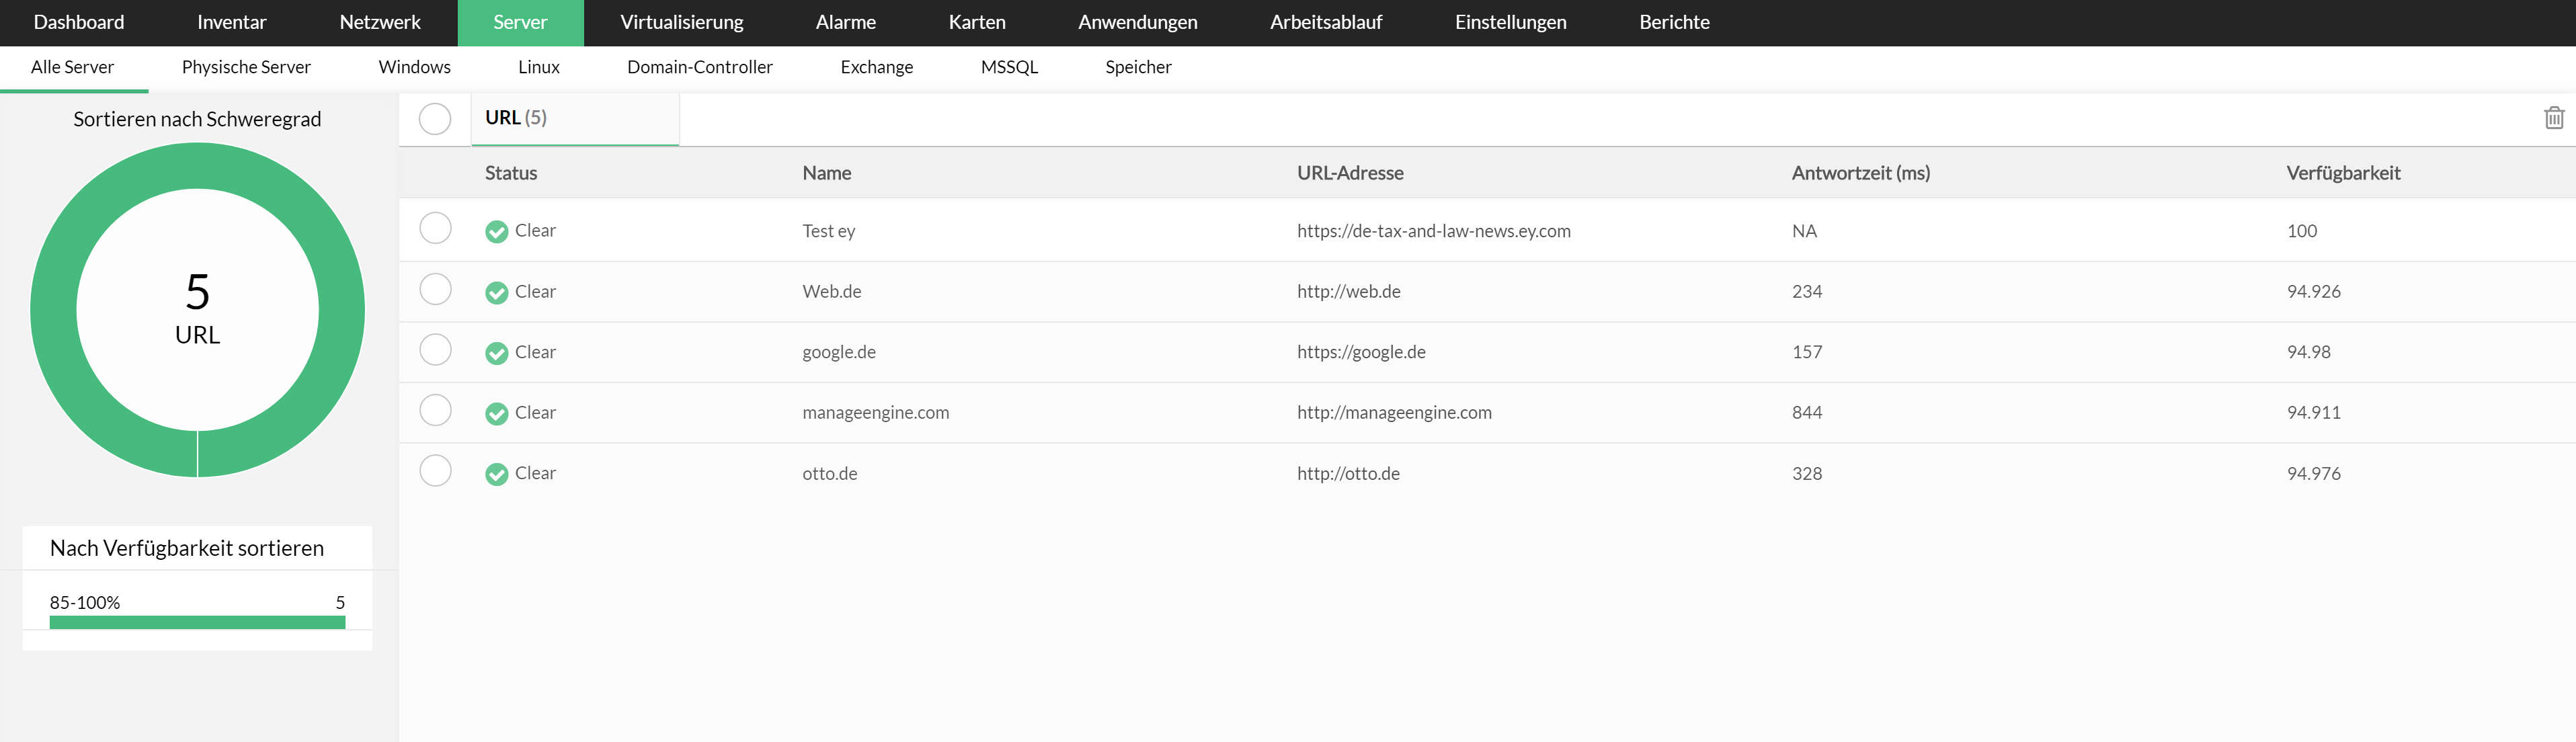Viewport: 2576px width, 742px height.
Task: Sort by URL-Adresse column header
Action: (x=1350, y=173)
